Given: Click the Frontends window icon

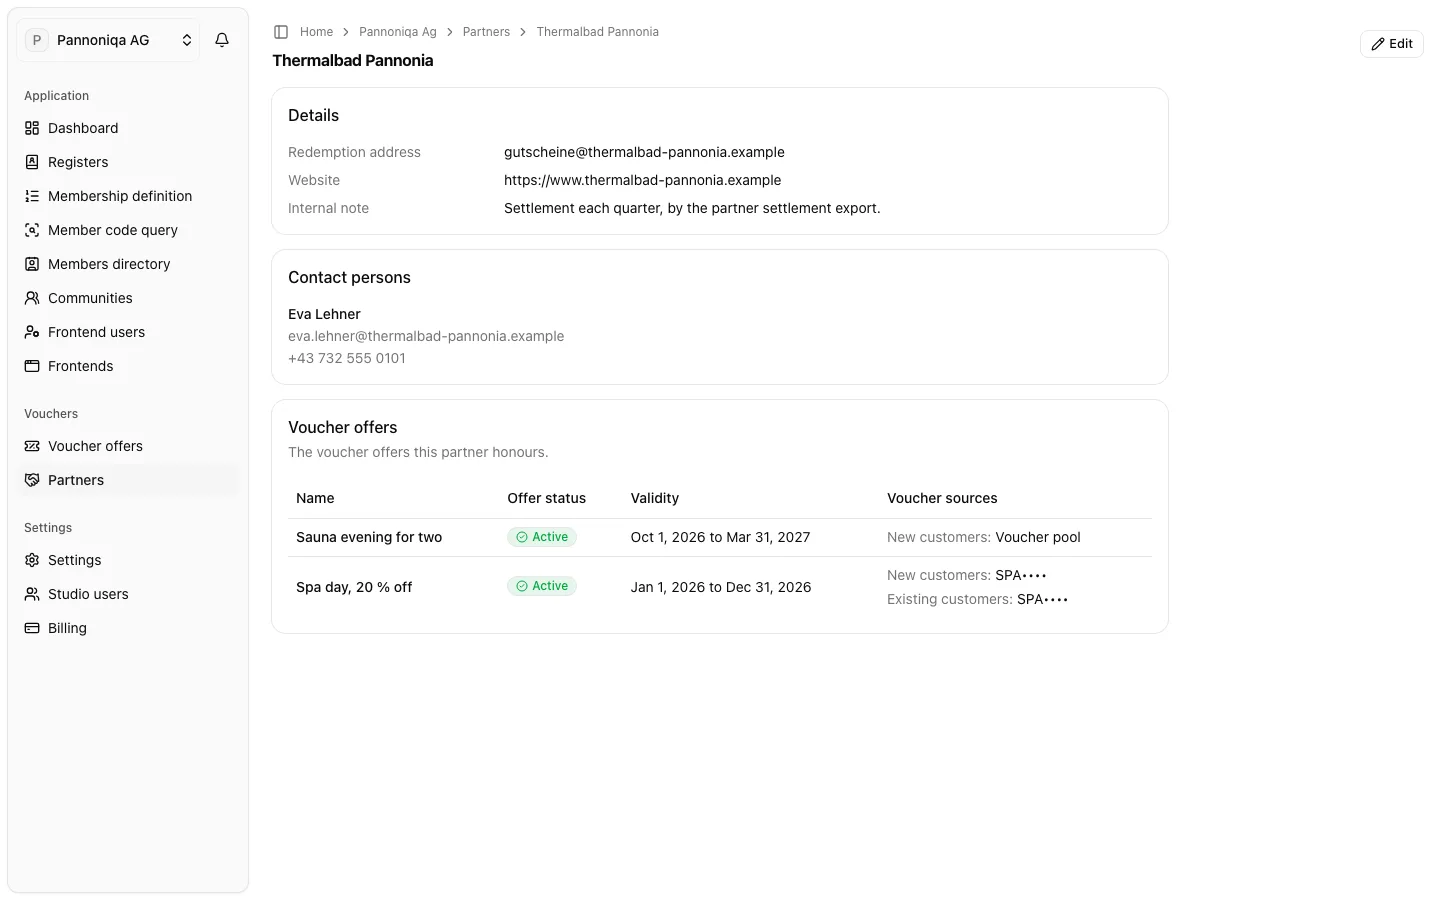Looking at the screenshot, I should point(32,366).
